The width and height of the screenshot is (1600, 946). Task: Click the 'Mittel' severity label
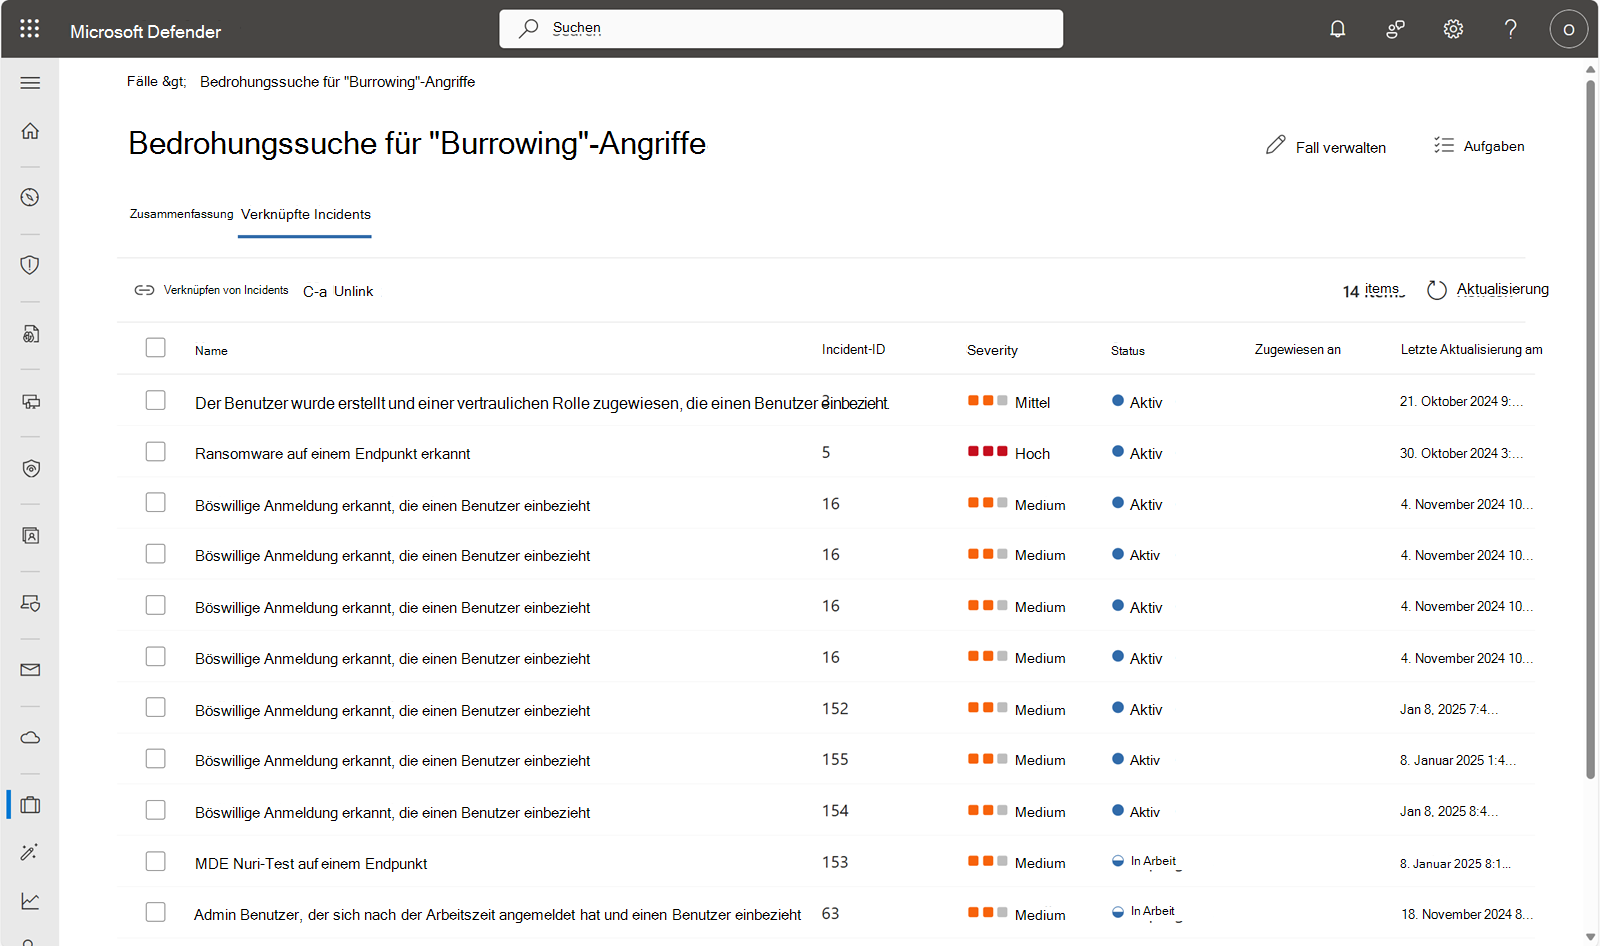click(1032, 403)
